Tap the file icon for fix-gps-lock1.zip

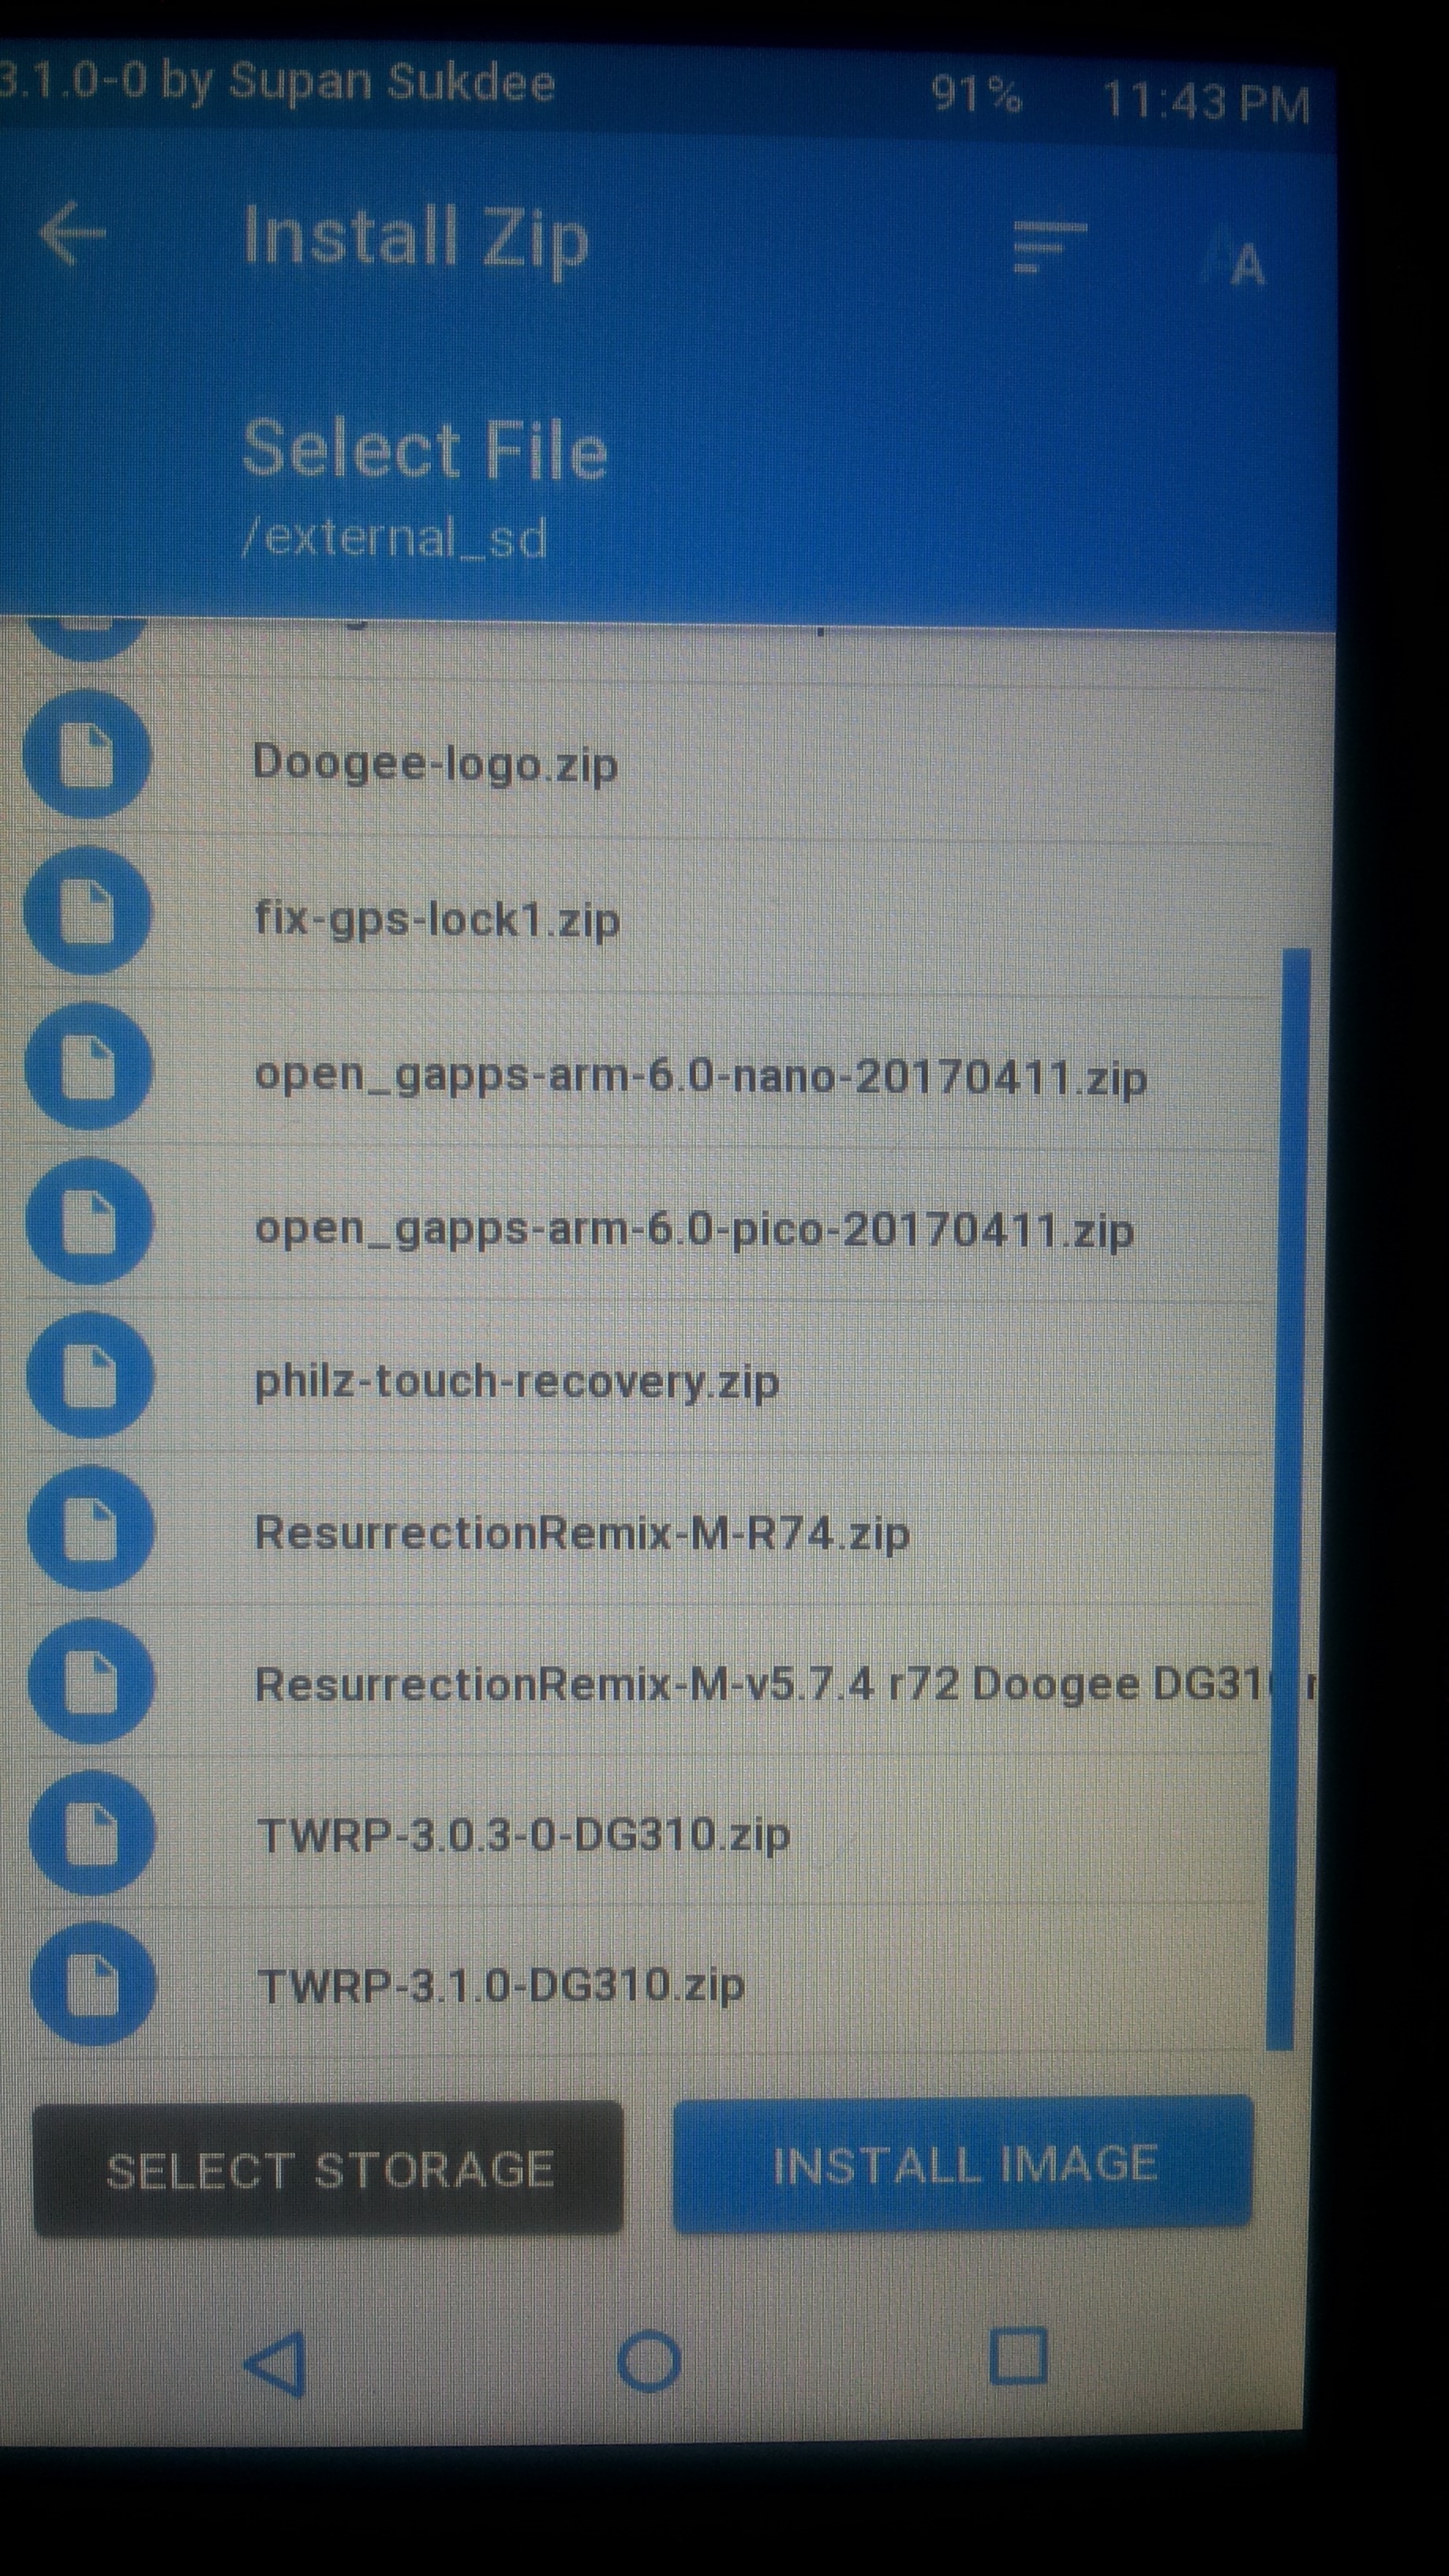(x=88, y=910)
